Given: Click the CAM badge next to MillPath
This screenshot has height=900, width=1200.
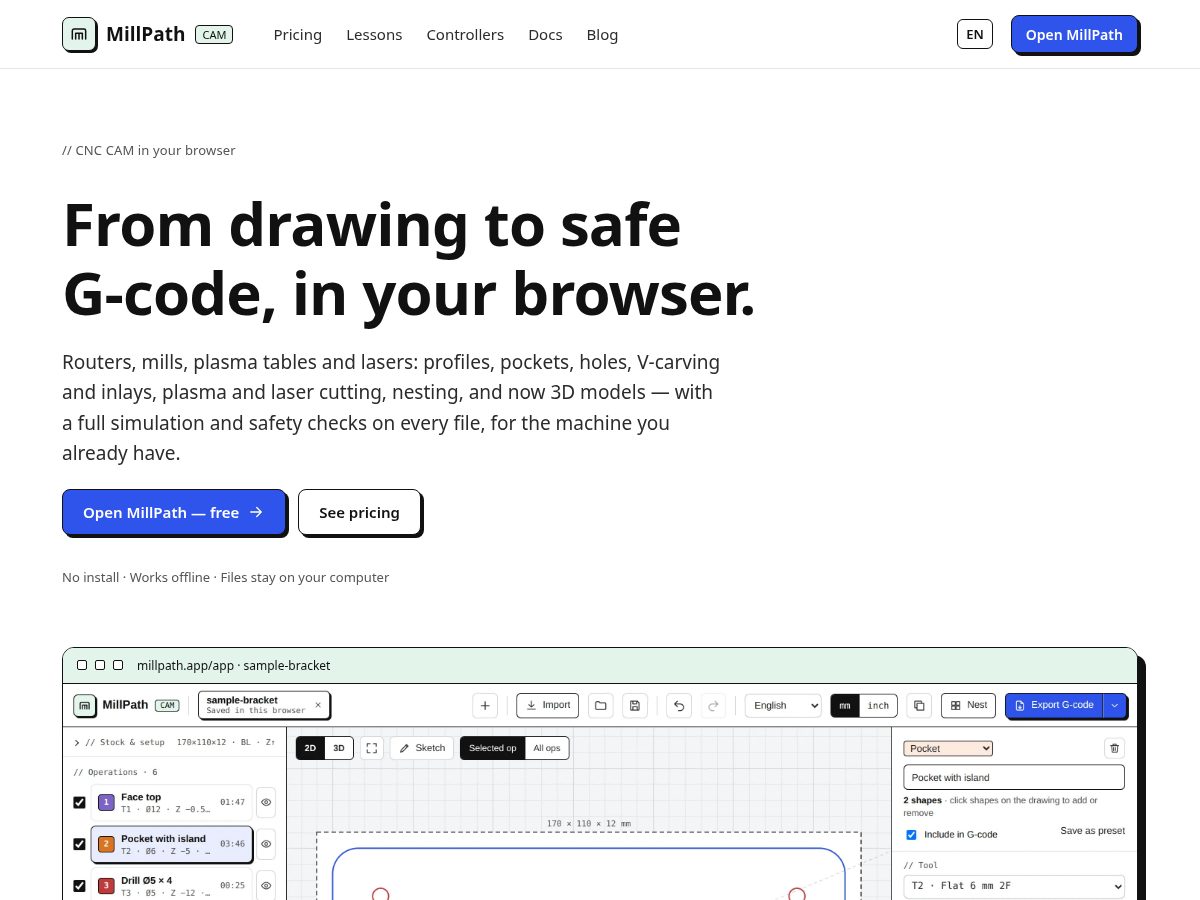Looking at the screenshot, I should pos(214,34).
